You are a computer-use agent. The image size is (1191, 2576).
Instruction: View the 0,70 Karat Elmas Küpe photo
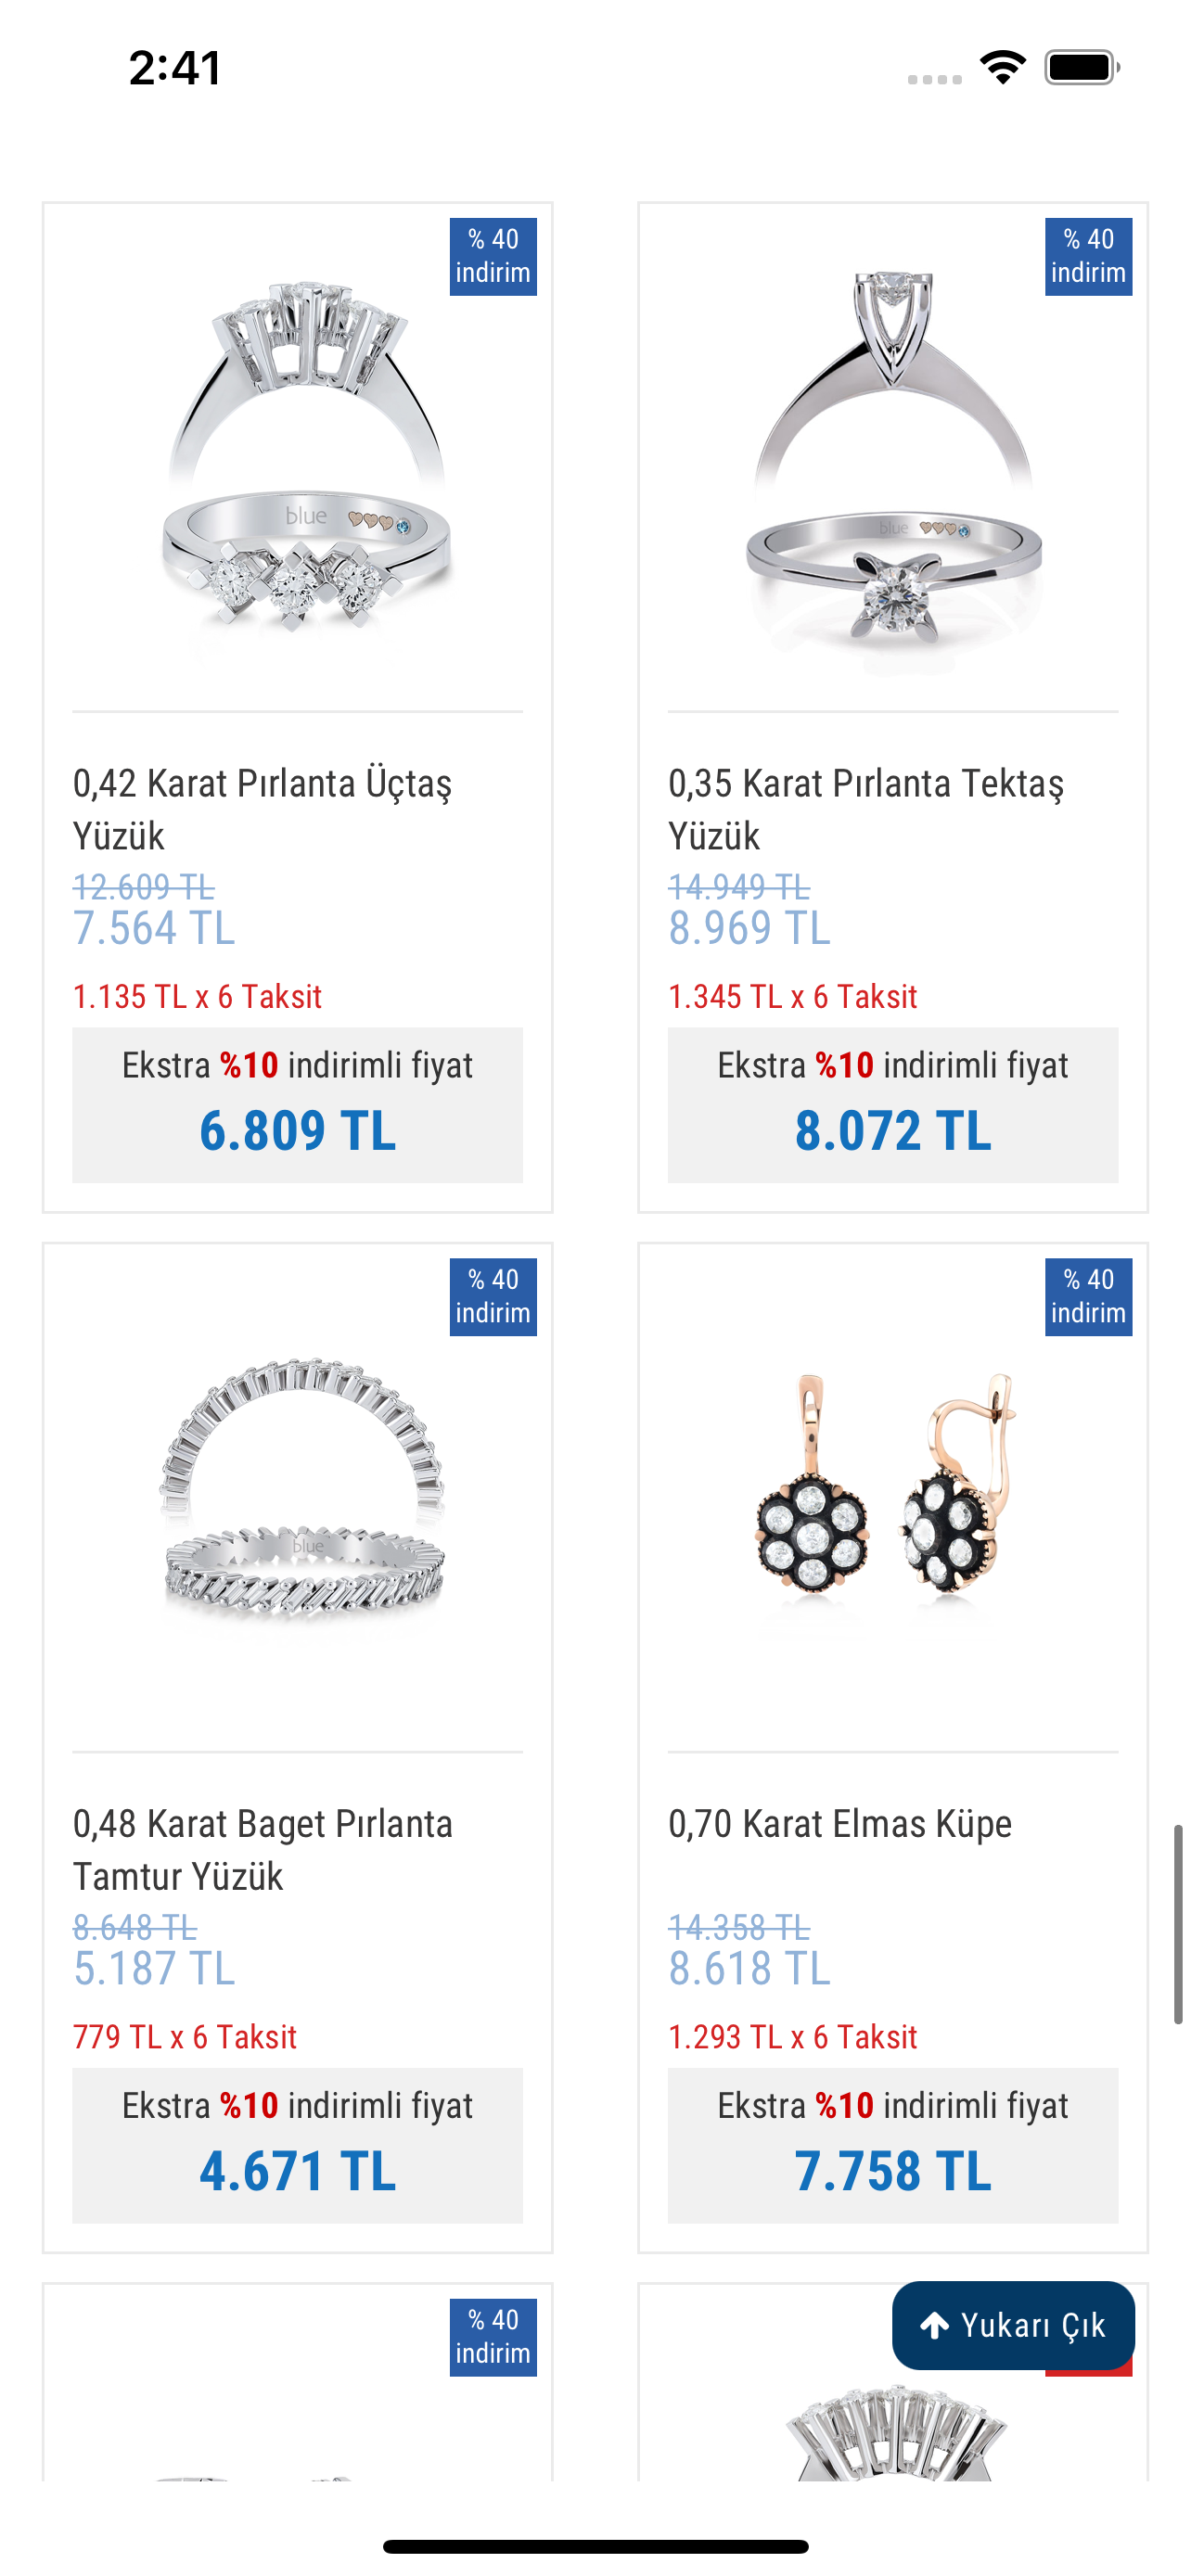pyautogui.click(x=893, y=1490)
